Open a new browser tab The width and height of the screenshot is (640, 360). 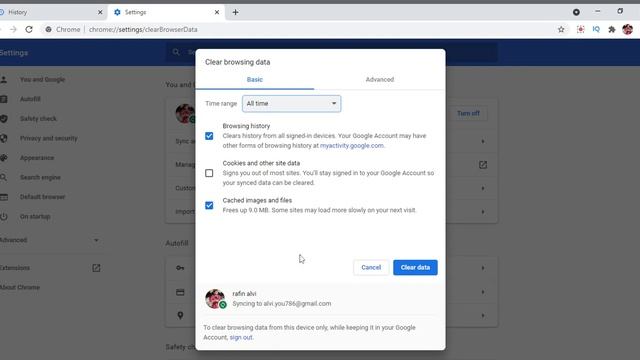236,12
